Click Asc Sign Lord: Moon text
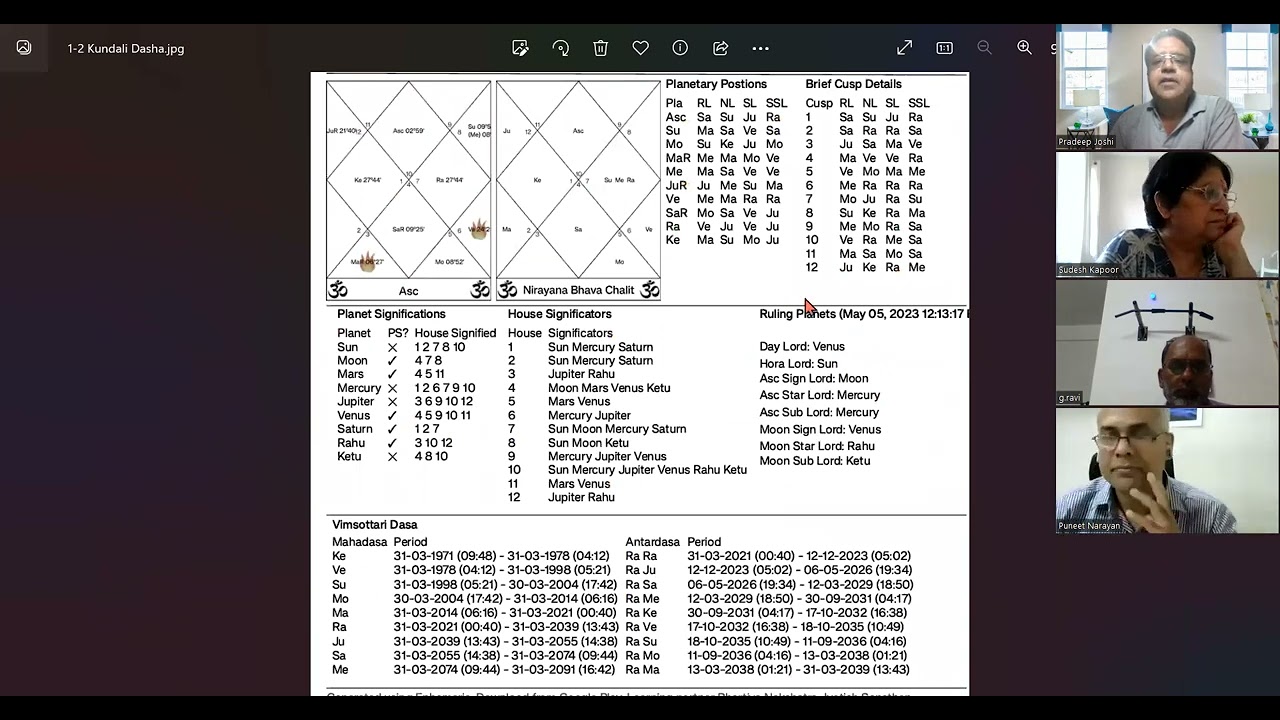1280x720 pixels. (x=814, y=379)
